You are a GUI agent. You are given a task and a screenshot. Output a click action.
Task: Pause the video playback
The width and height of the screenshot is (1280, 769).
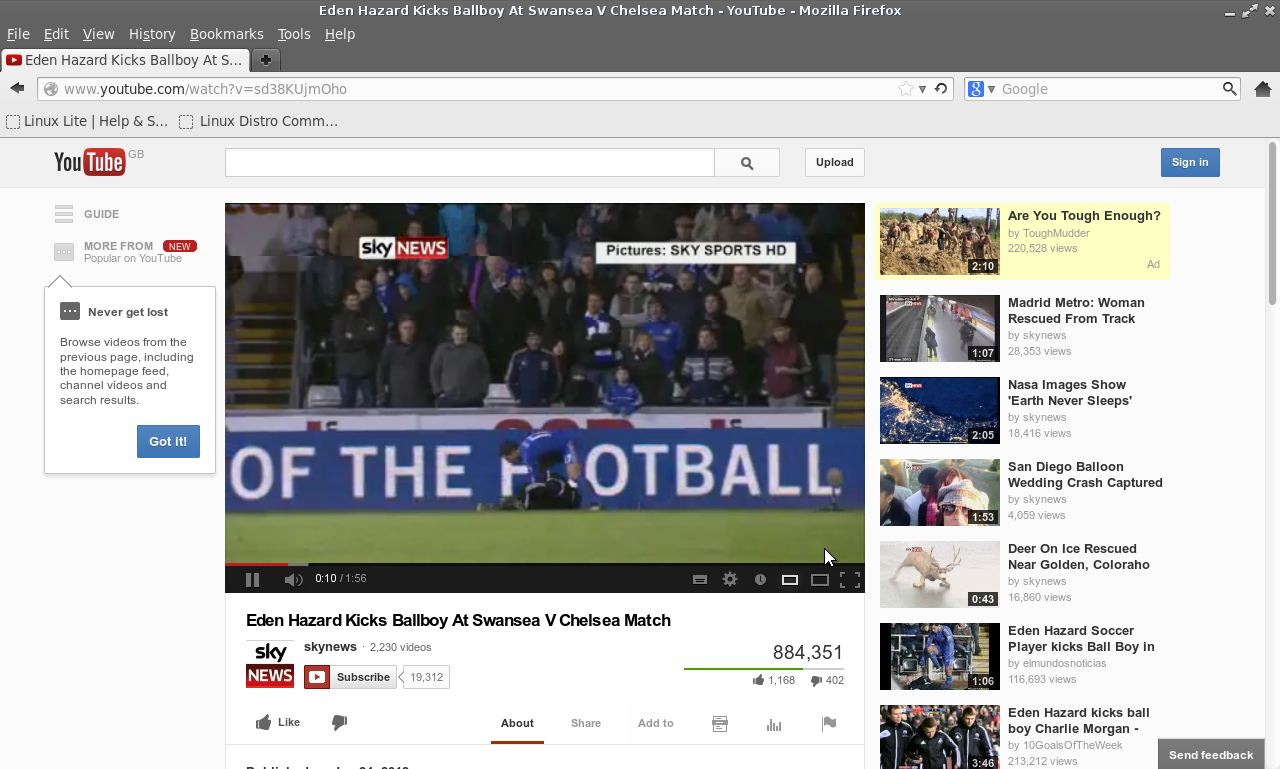(252, 579)
